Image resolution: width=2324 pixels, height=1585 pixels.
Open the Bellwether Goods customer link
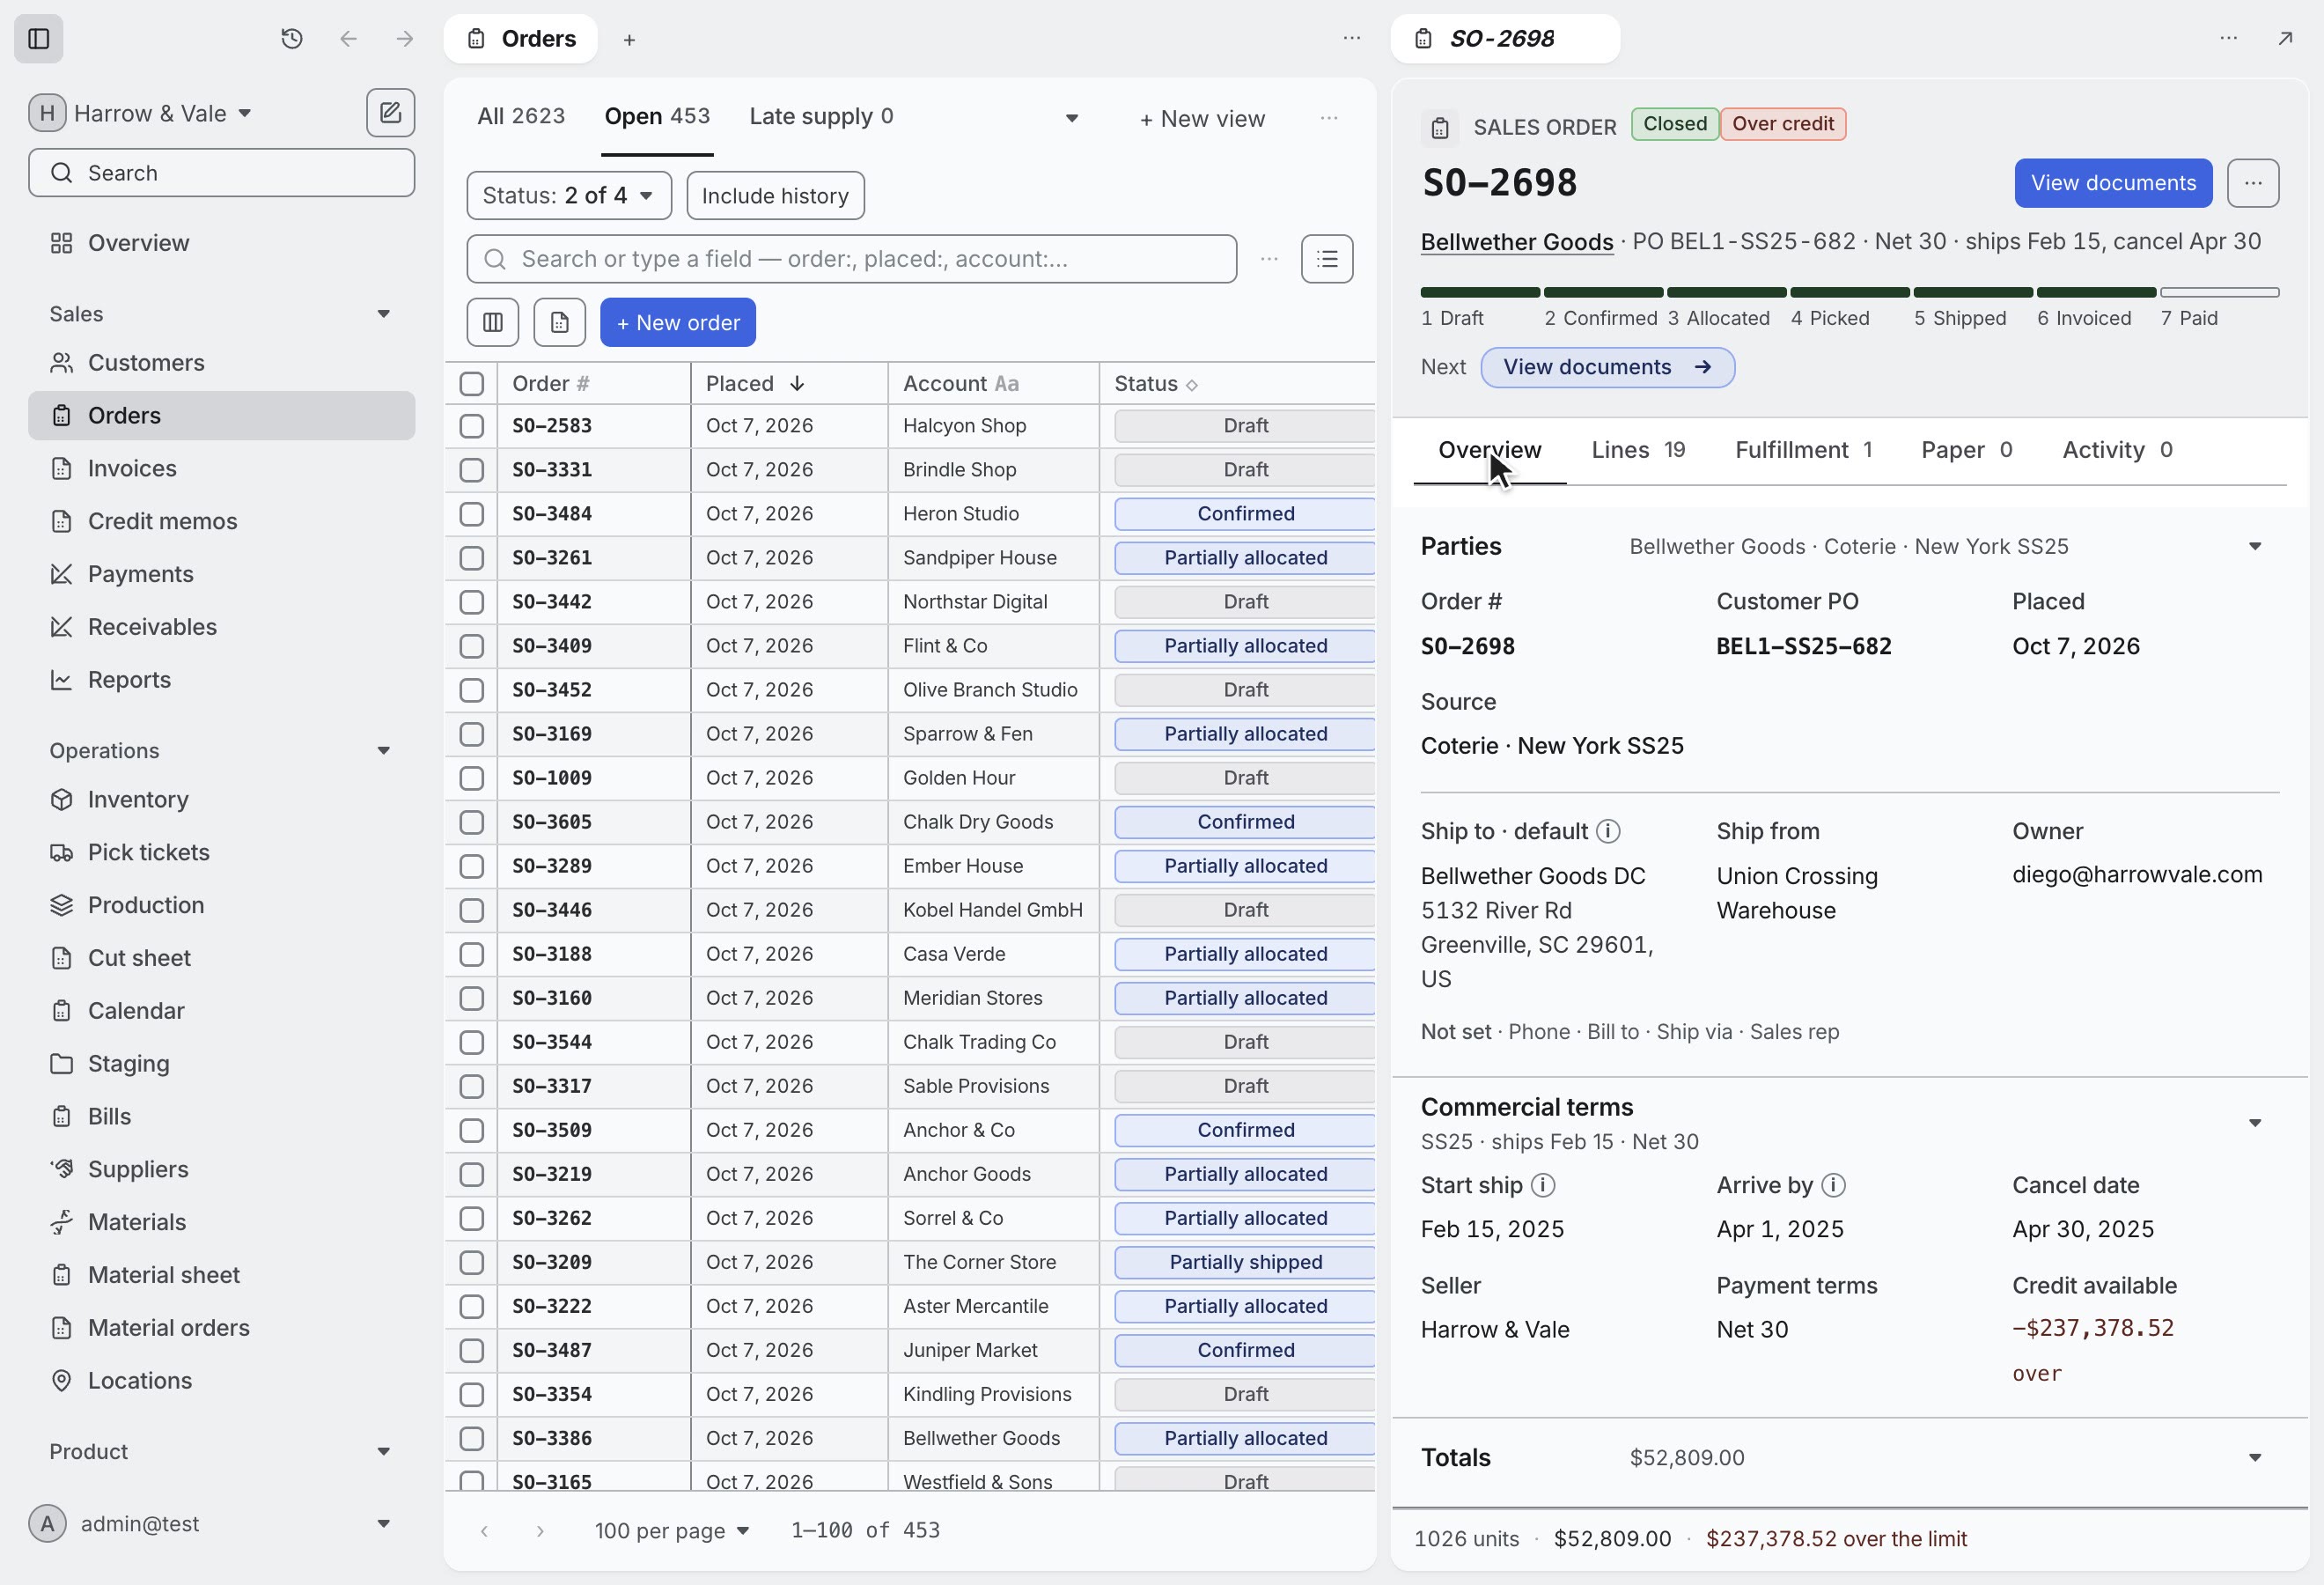click(1516, 242)
